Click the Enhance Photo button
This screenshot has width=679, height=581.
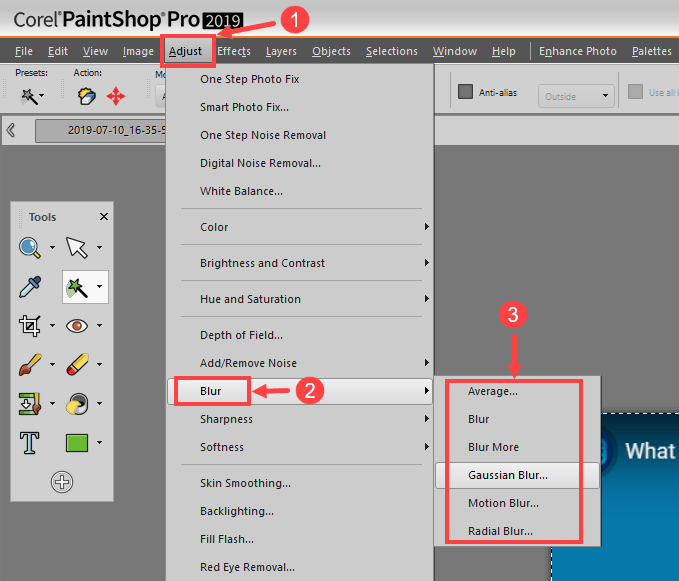pyautogui.click(x=578, y=51)
